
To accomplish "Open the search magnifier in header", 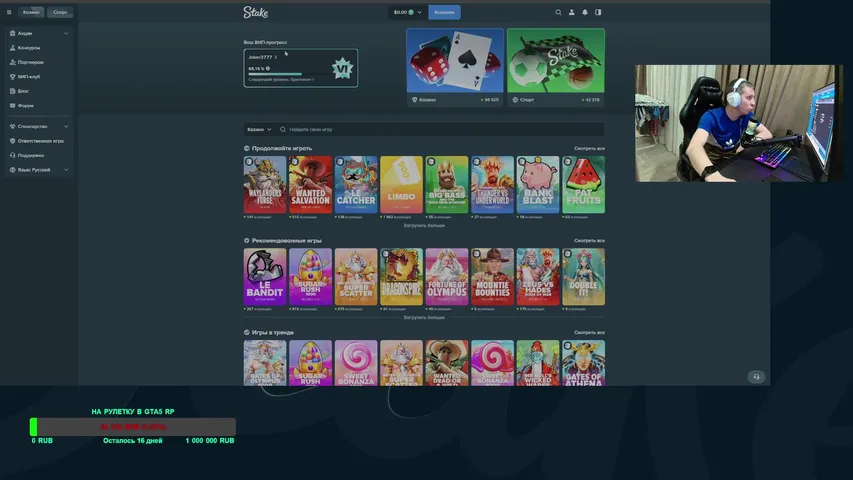I will [558, 12].
